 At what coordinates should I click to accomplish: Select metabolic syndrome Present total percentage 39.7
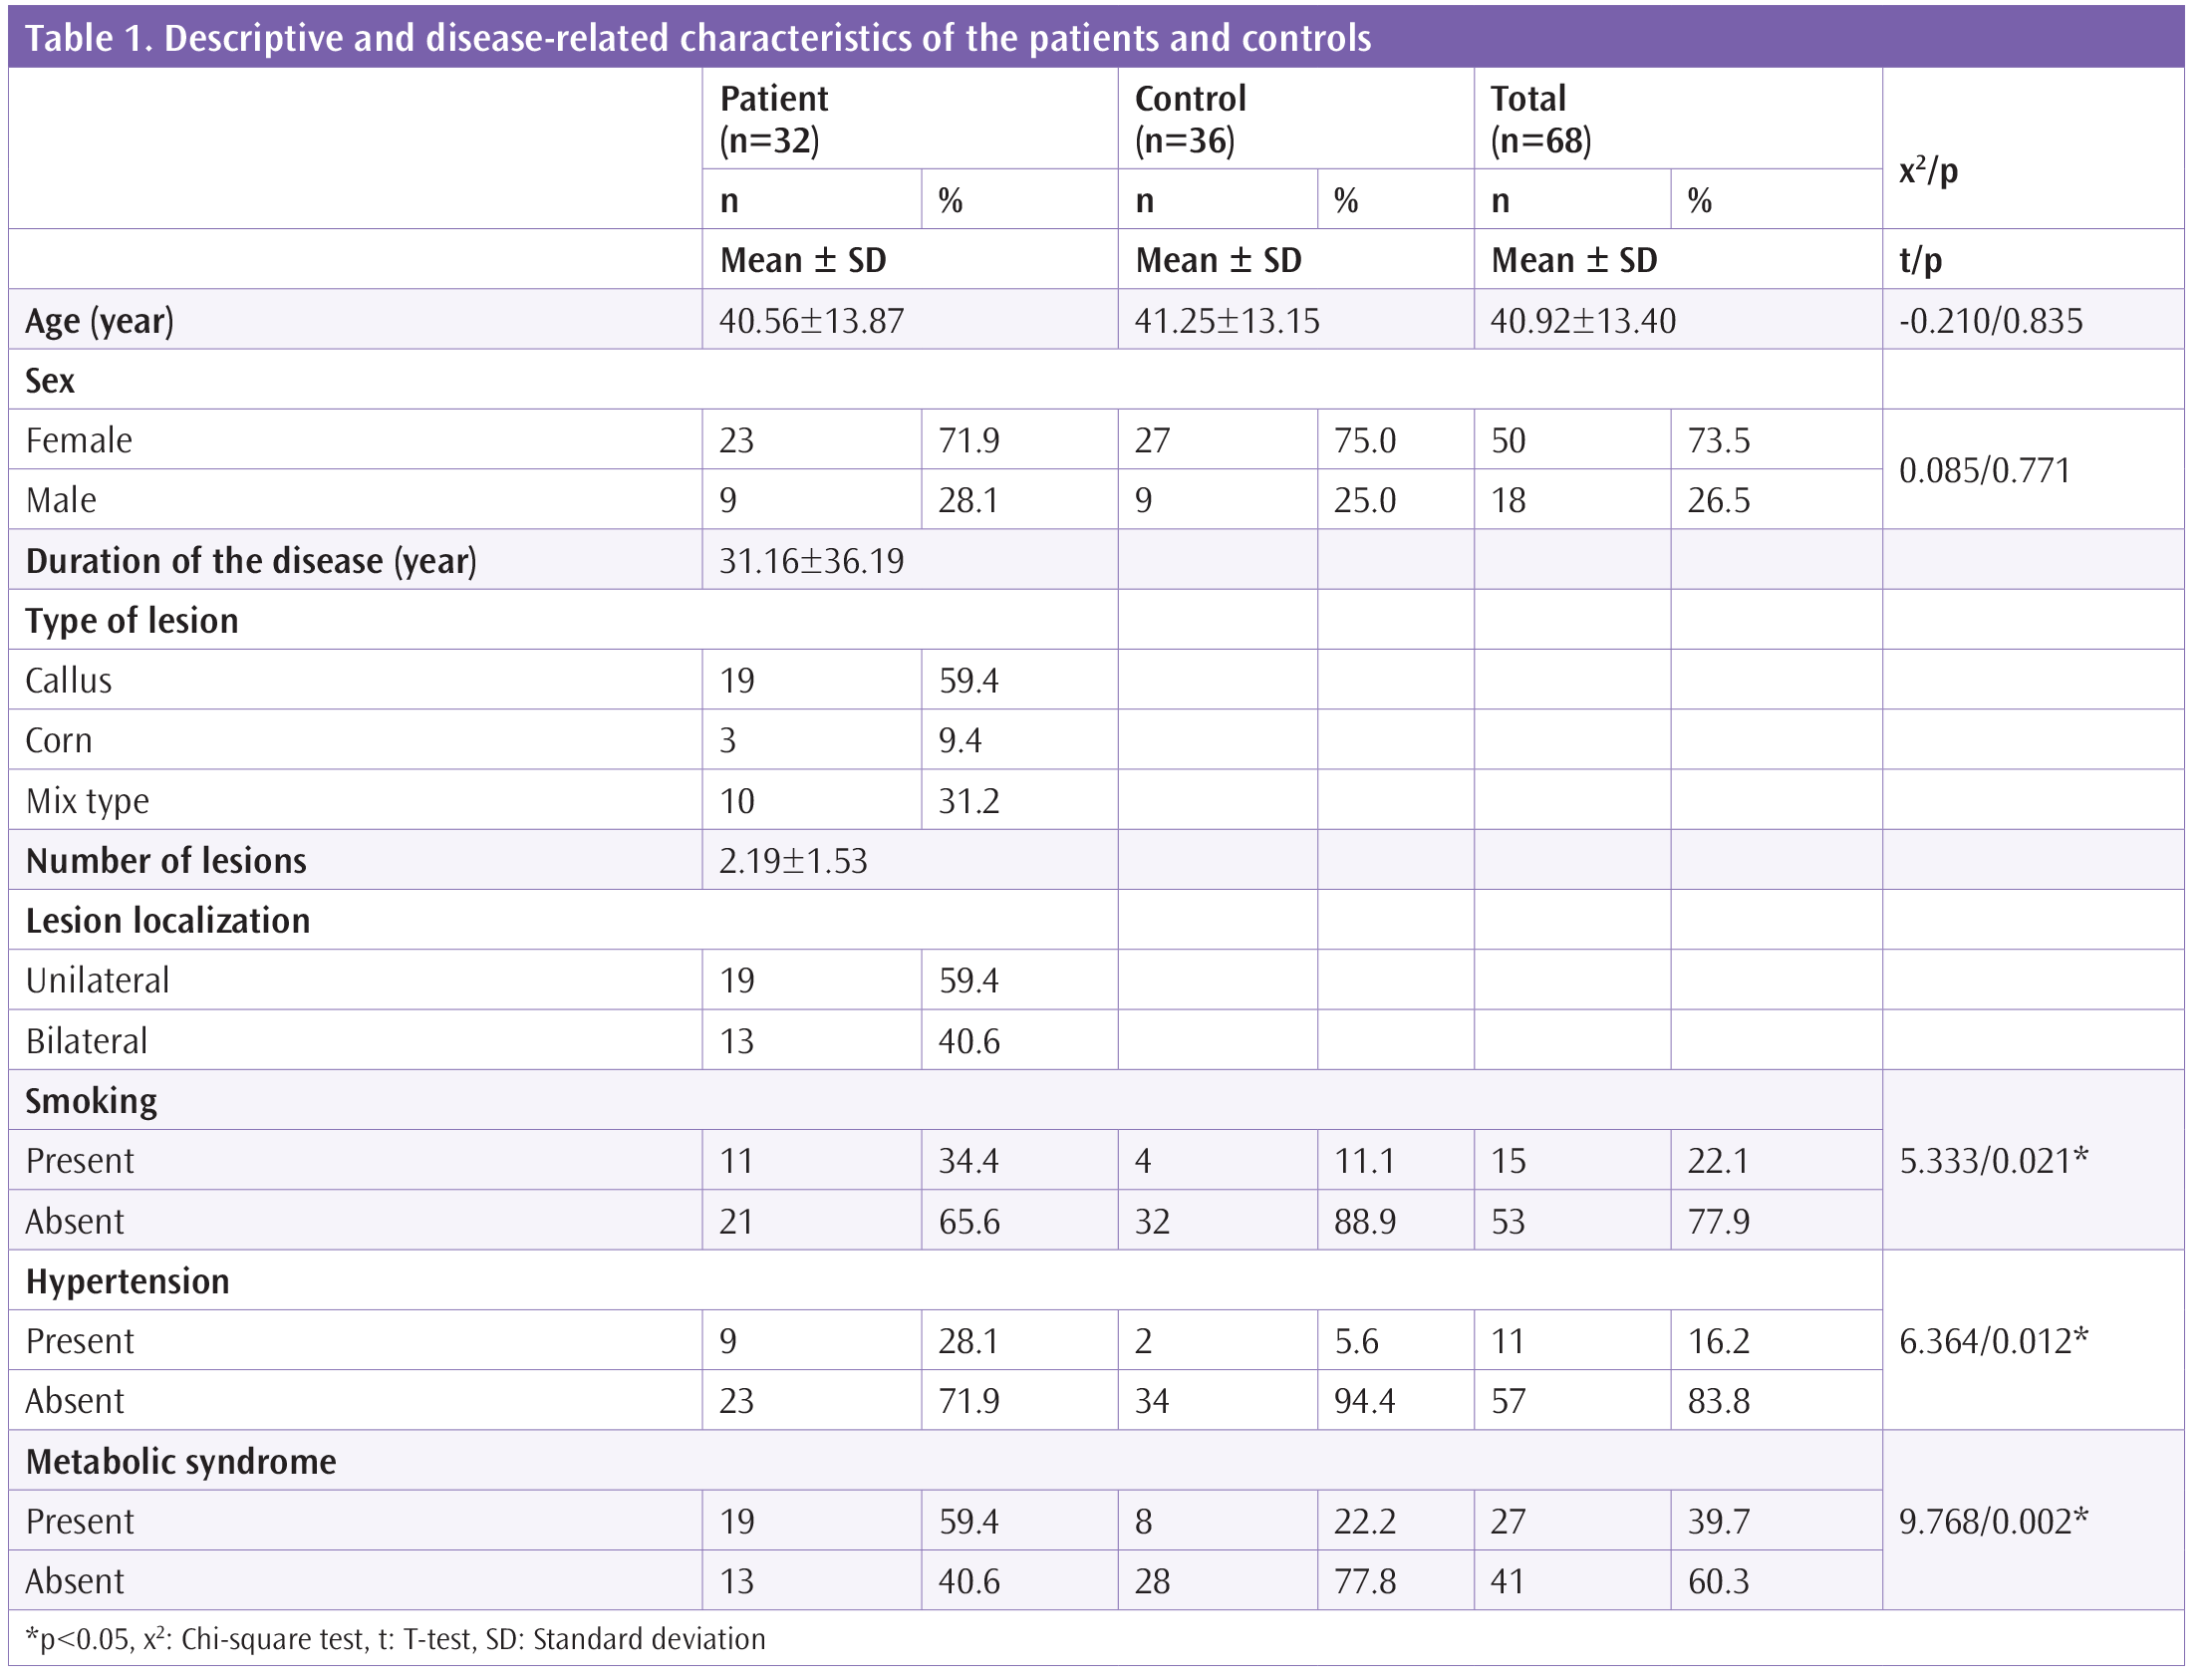tap(1718, 1522)
